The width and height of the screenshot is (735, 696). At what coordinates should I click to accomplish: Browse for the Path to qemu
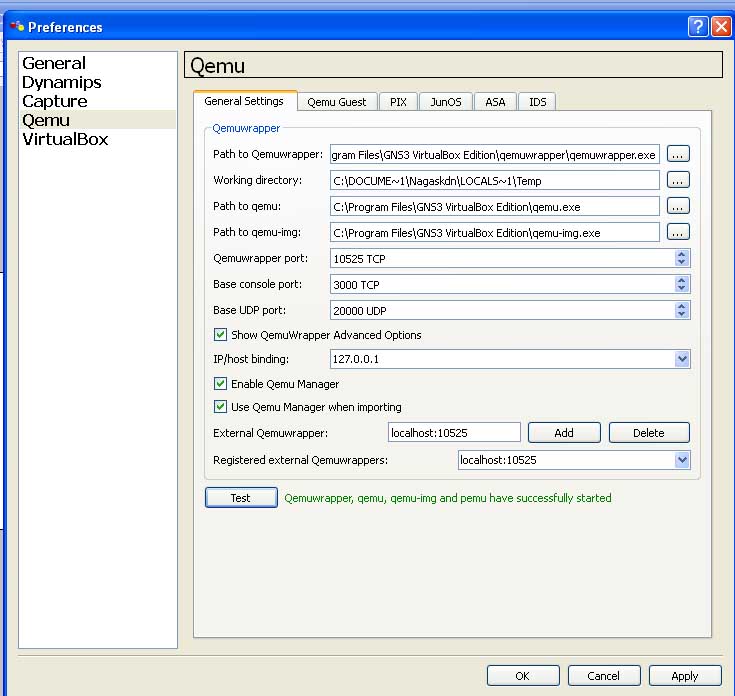[x=678, y=206]
